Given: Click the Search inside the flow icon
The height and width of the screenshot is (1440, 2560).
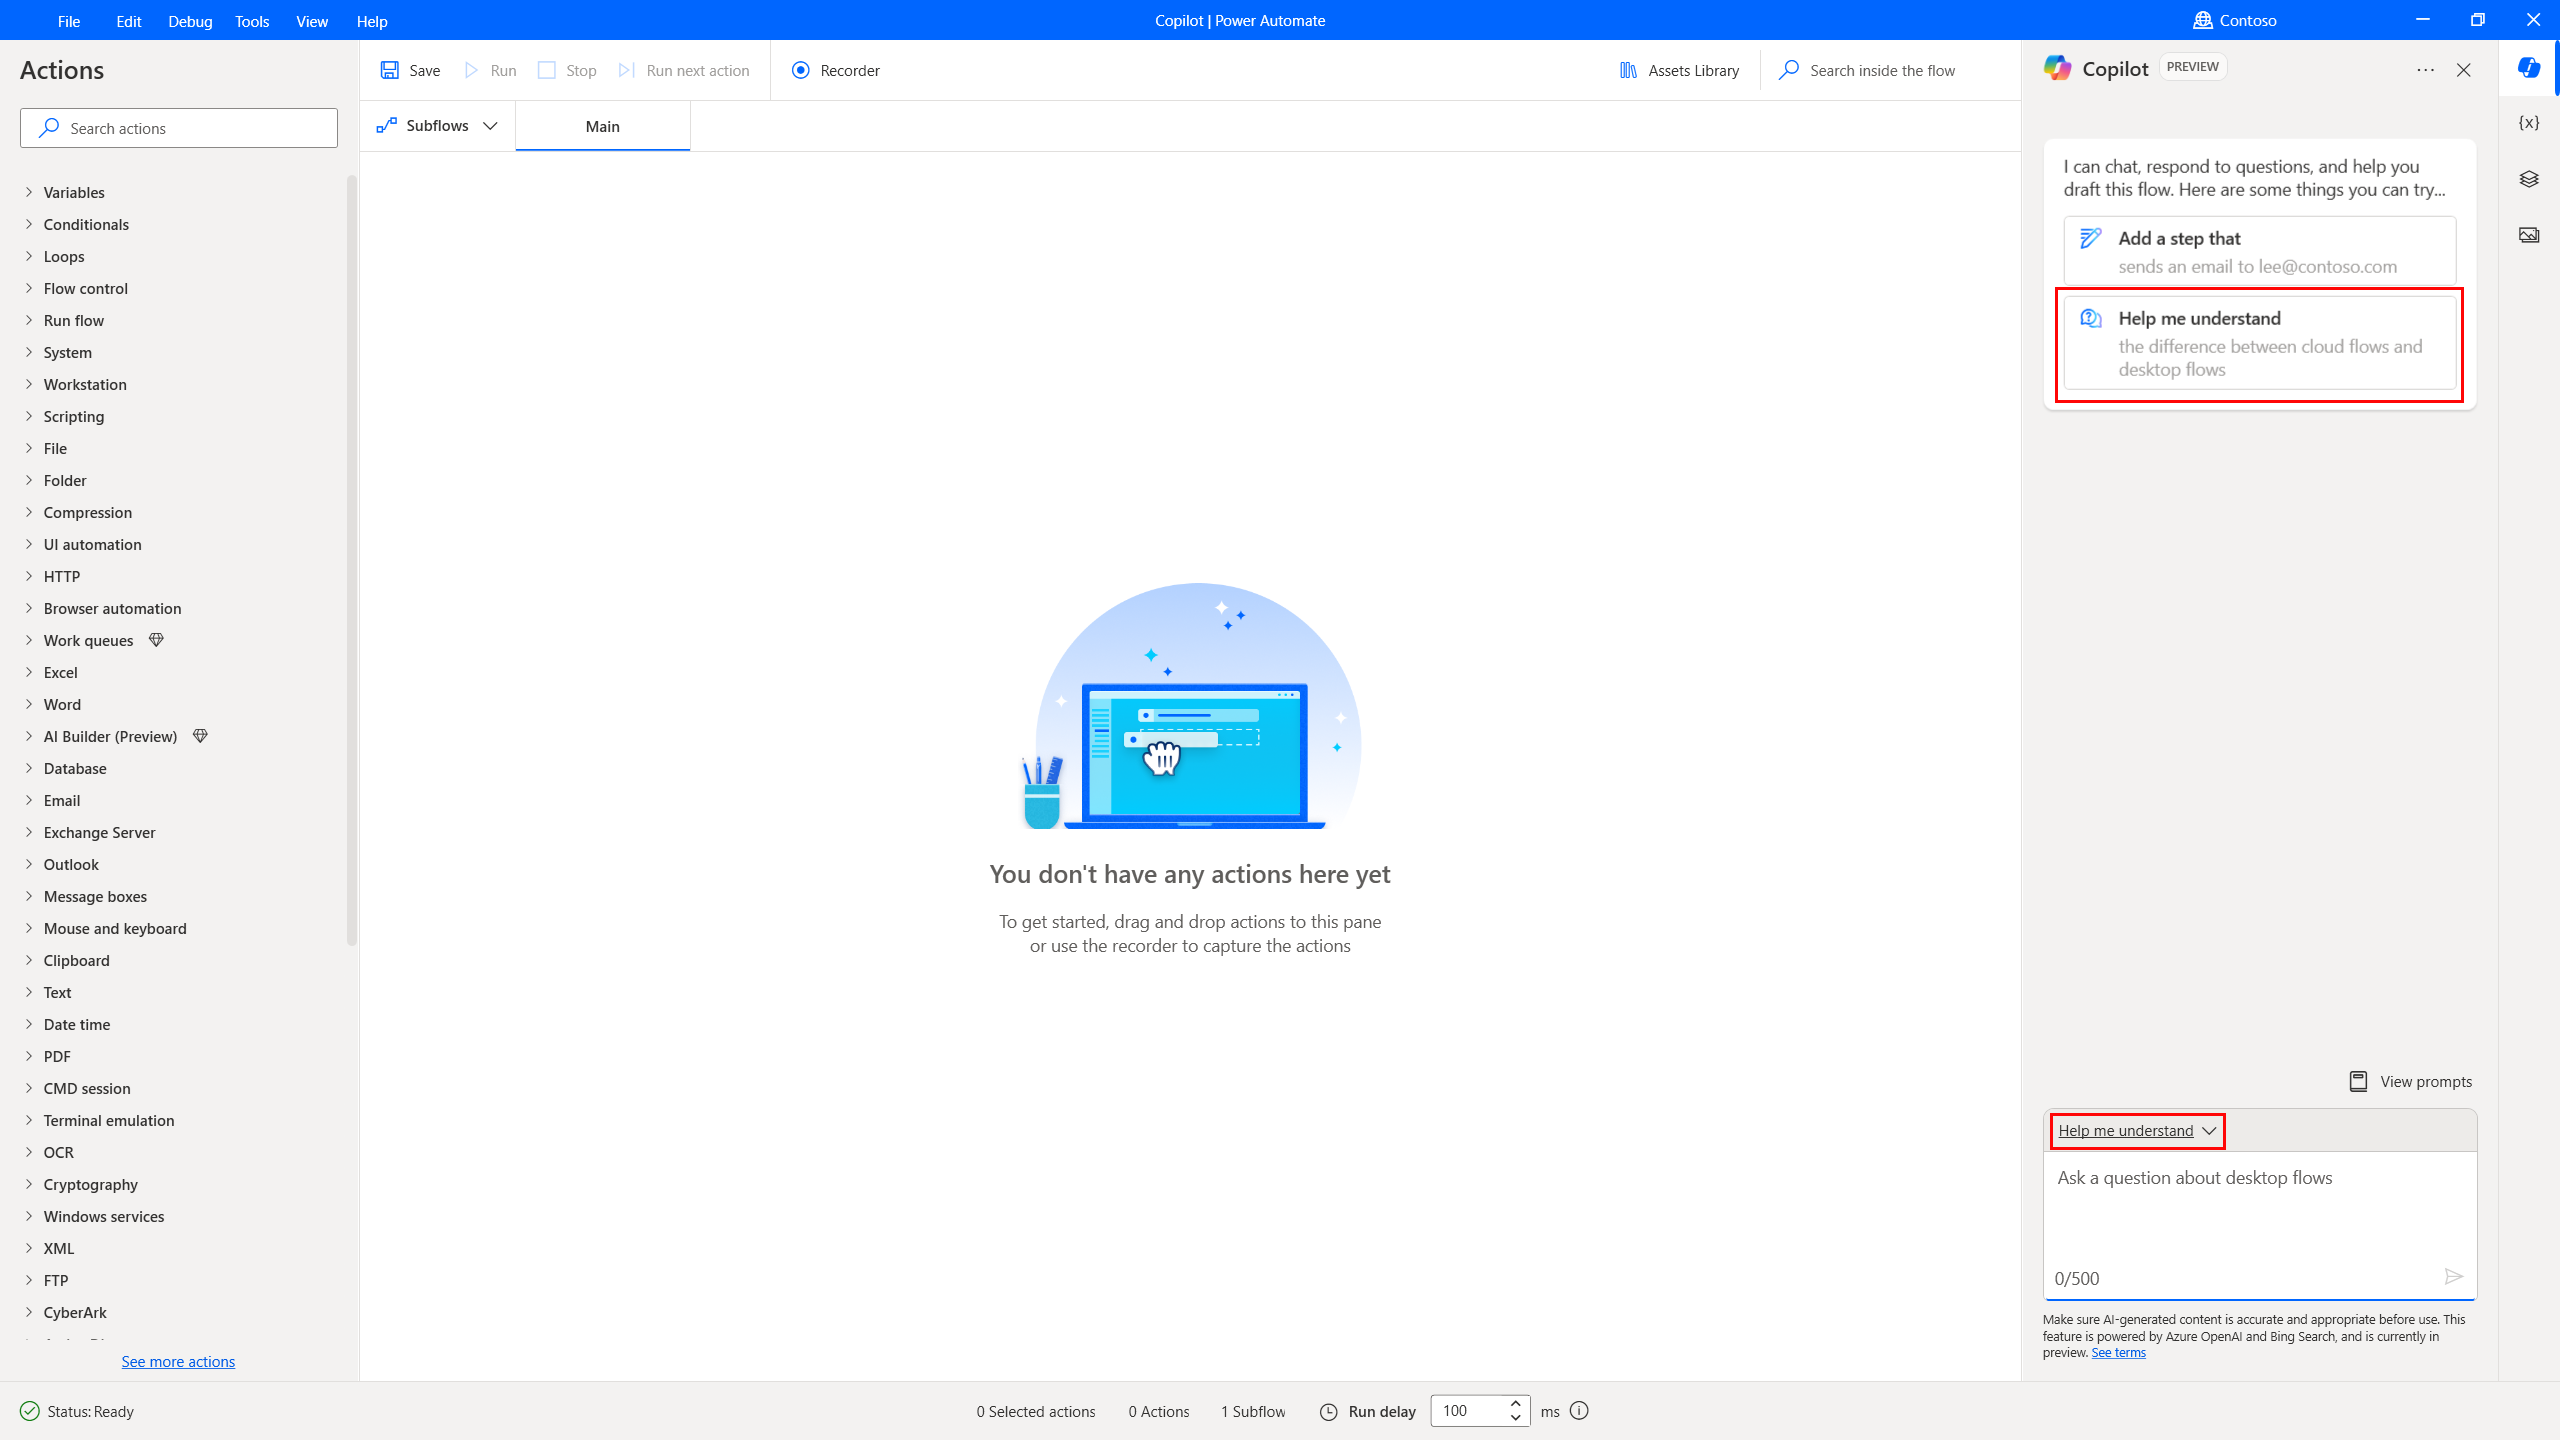Looking at the screenshot, I should [x=1788, y=70].
